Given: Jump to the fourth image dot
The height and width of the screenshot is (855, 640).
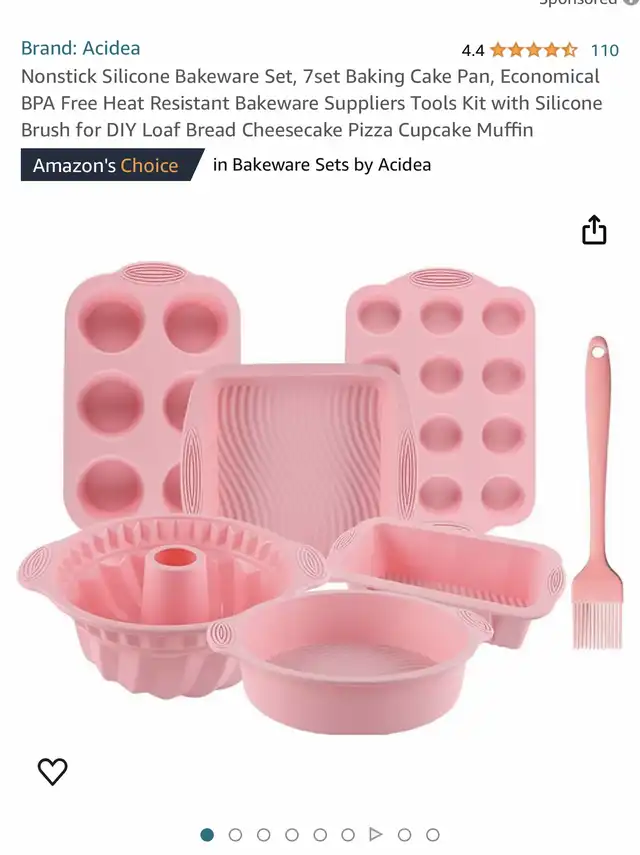Looking at the screenshot, I should [292, 835].
